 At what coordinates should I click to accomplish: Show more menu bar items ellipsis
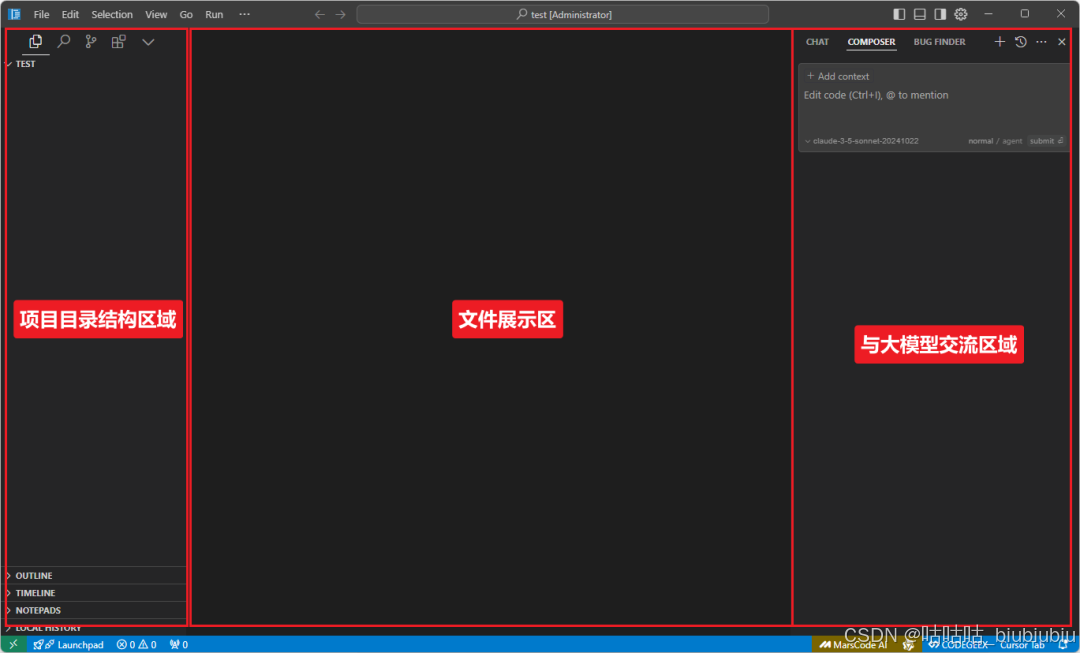[245, 14]
